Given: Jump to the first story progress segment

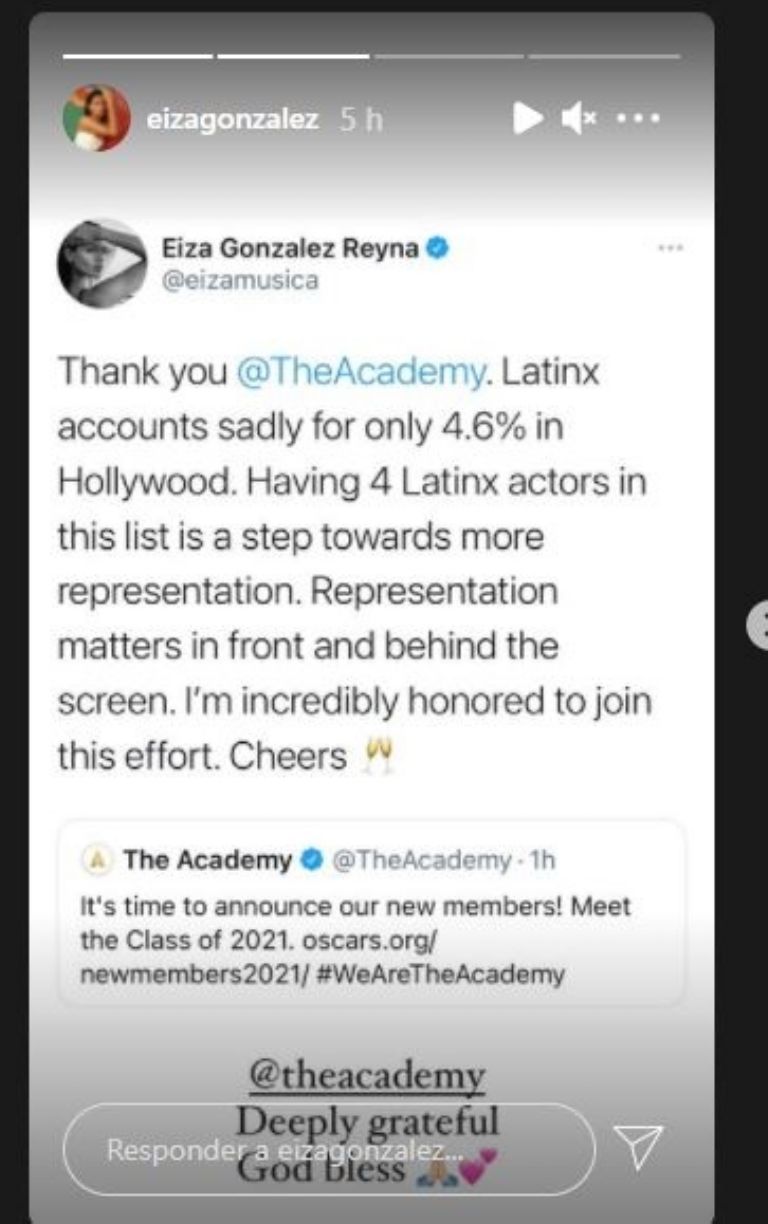Looking at the screenshot, I should pyautogui.click(x=137, y=56).
